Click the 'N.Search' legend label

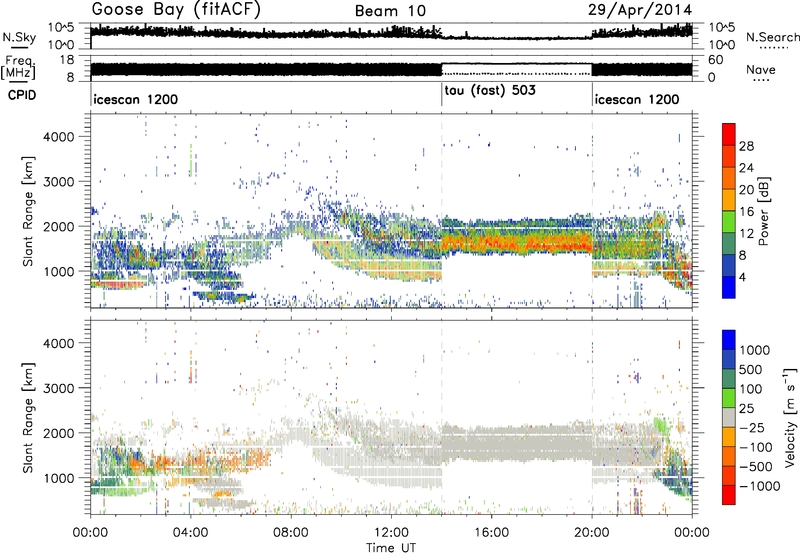pyautogui.click(x=772, y=37)
